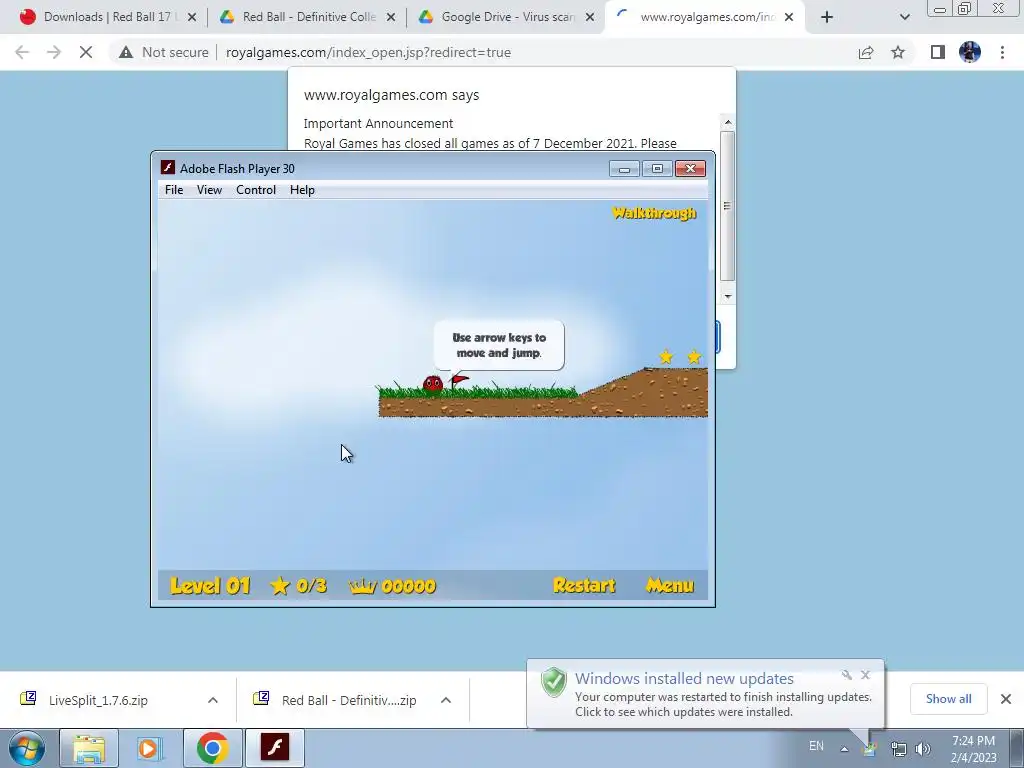Click the second yellow star on the hill
Image resolution: width=1024 pixels, height=768 pixels.
694,357
